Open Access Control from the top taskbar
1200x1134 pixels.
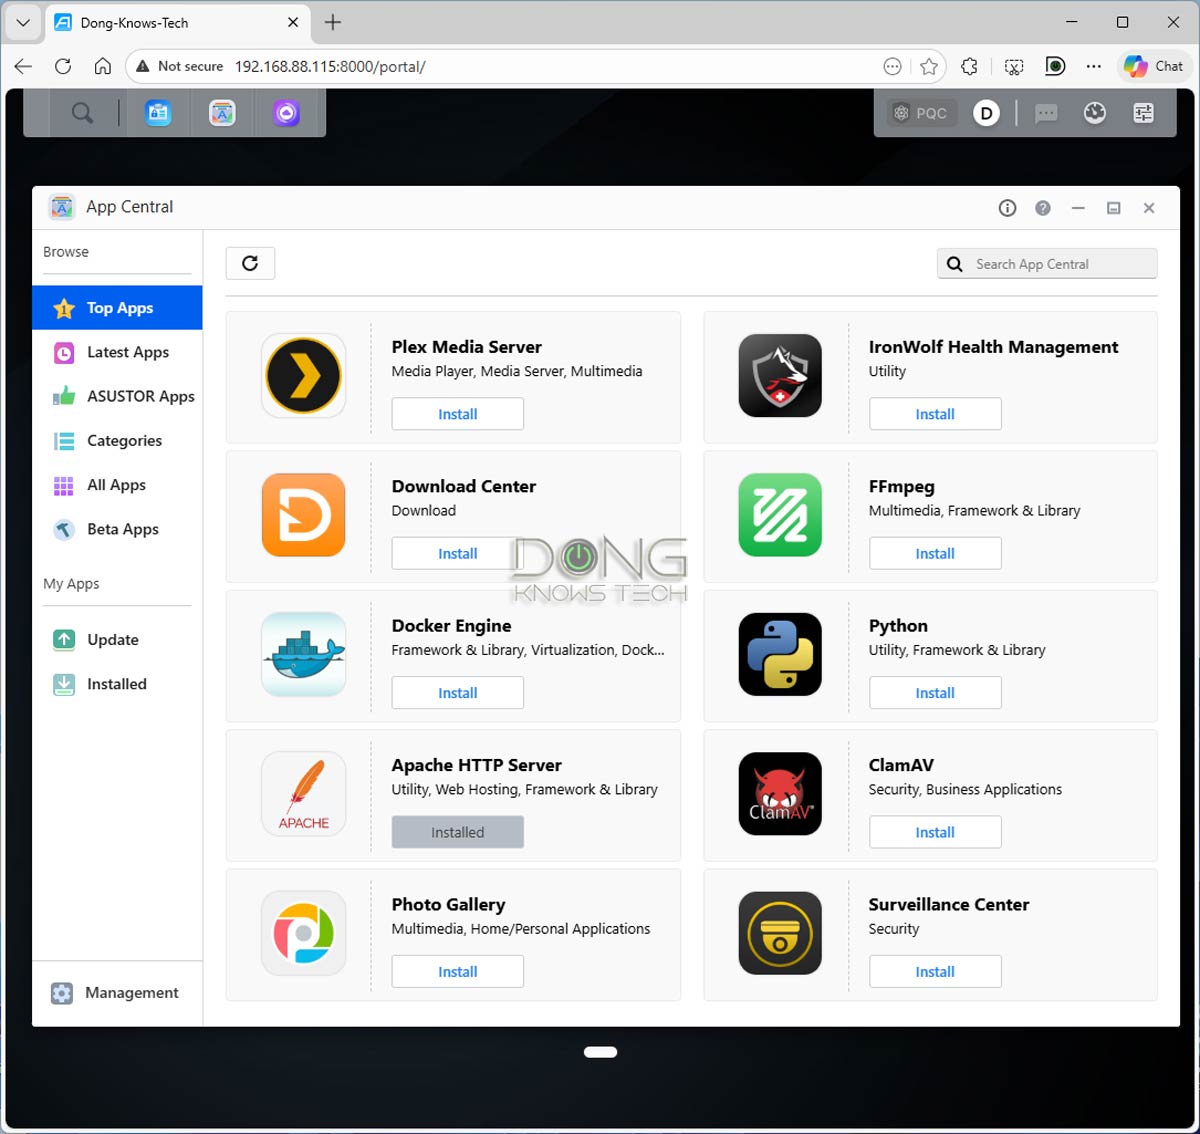click(x=158, y=112)
